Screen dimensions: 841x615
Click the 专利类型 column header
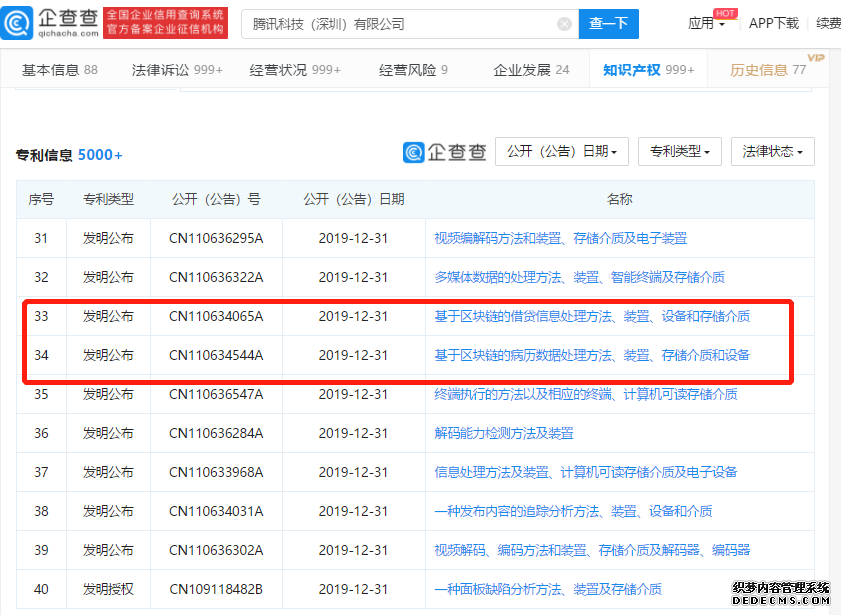[108, 199]
